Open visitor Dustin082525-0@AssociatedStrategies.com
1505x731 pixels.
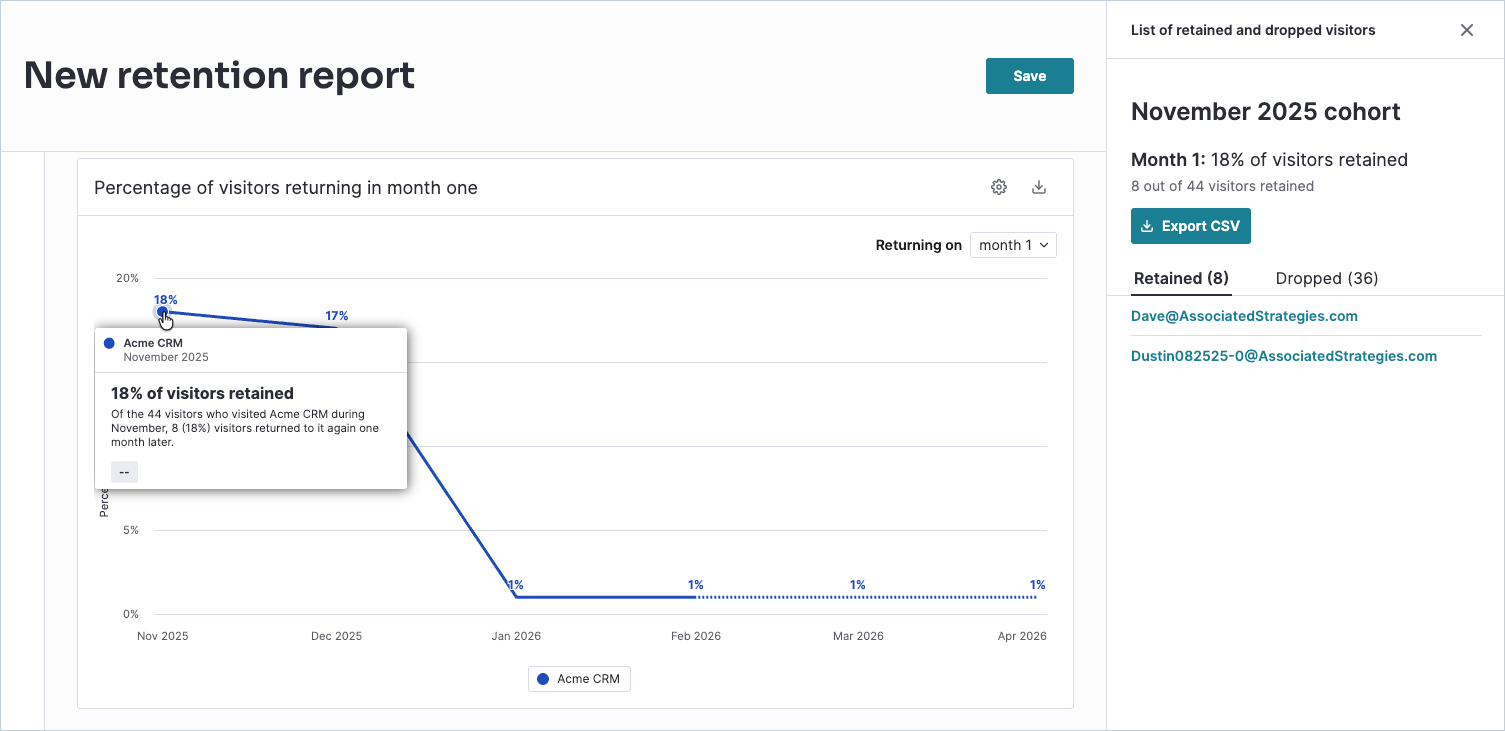tap(1284, 356)
